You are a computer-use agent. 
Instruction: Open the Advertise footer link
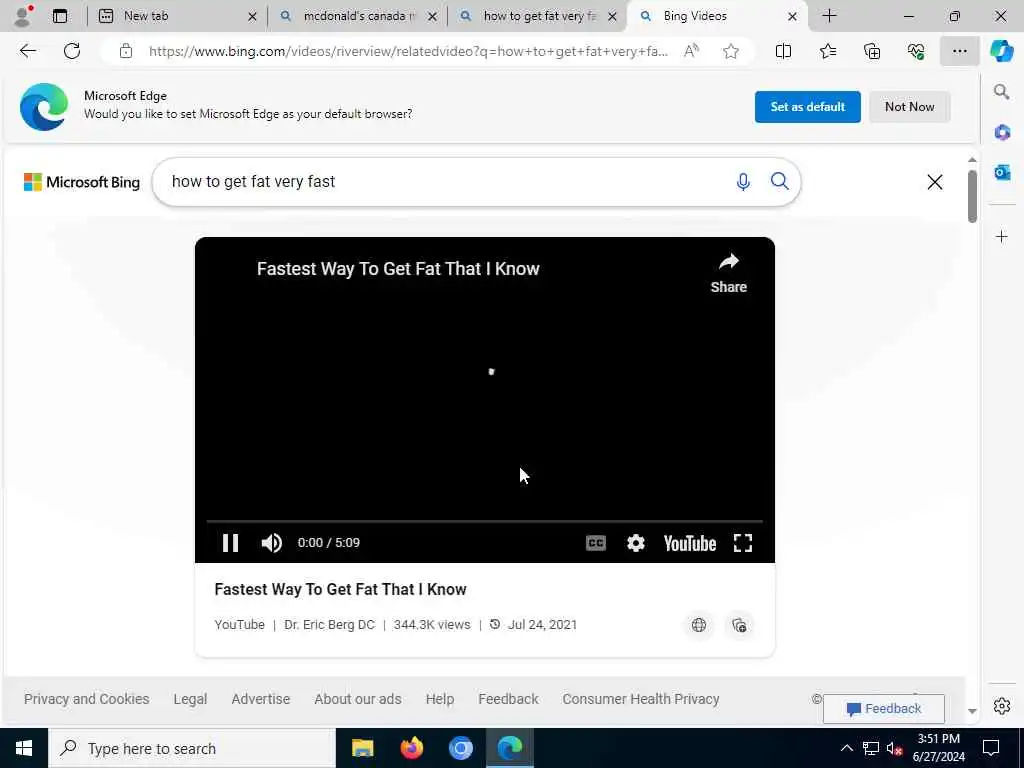coord(261,699)
